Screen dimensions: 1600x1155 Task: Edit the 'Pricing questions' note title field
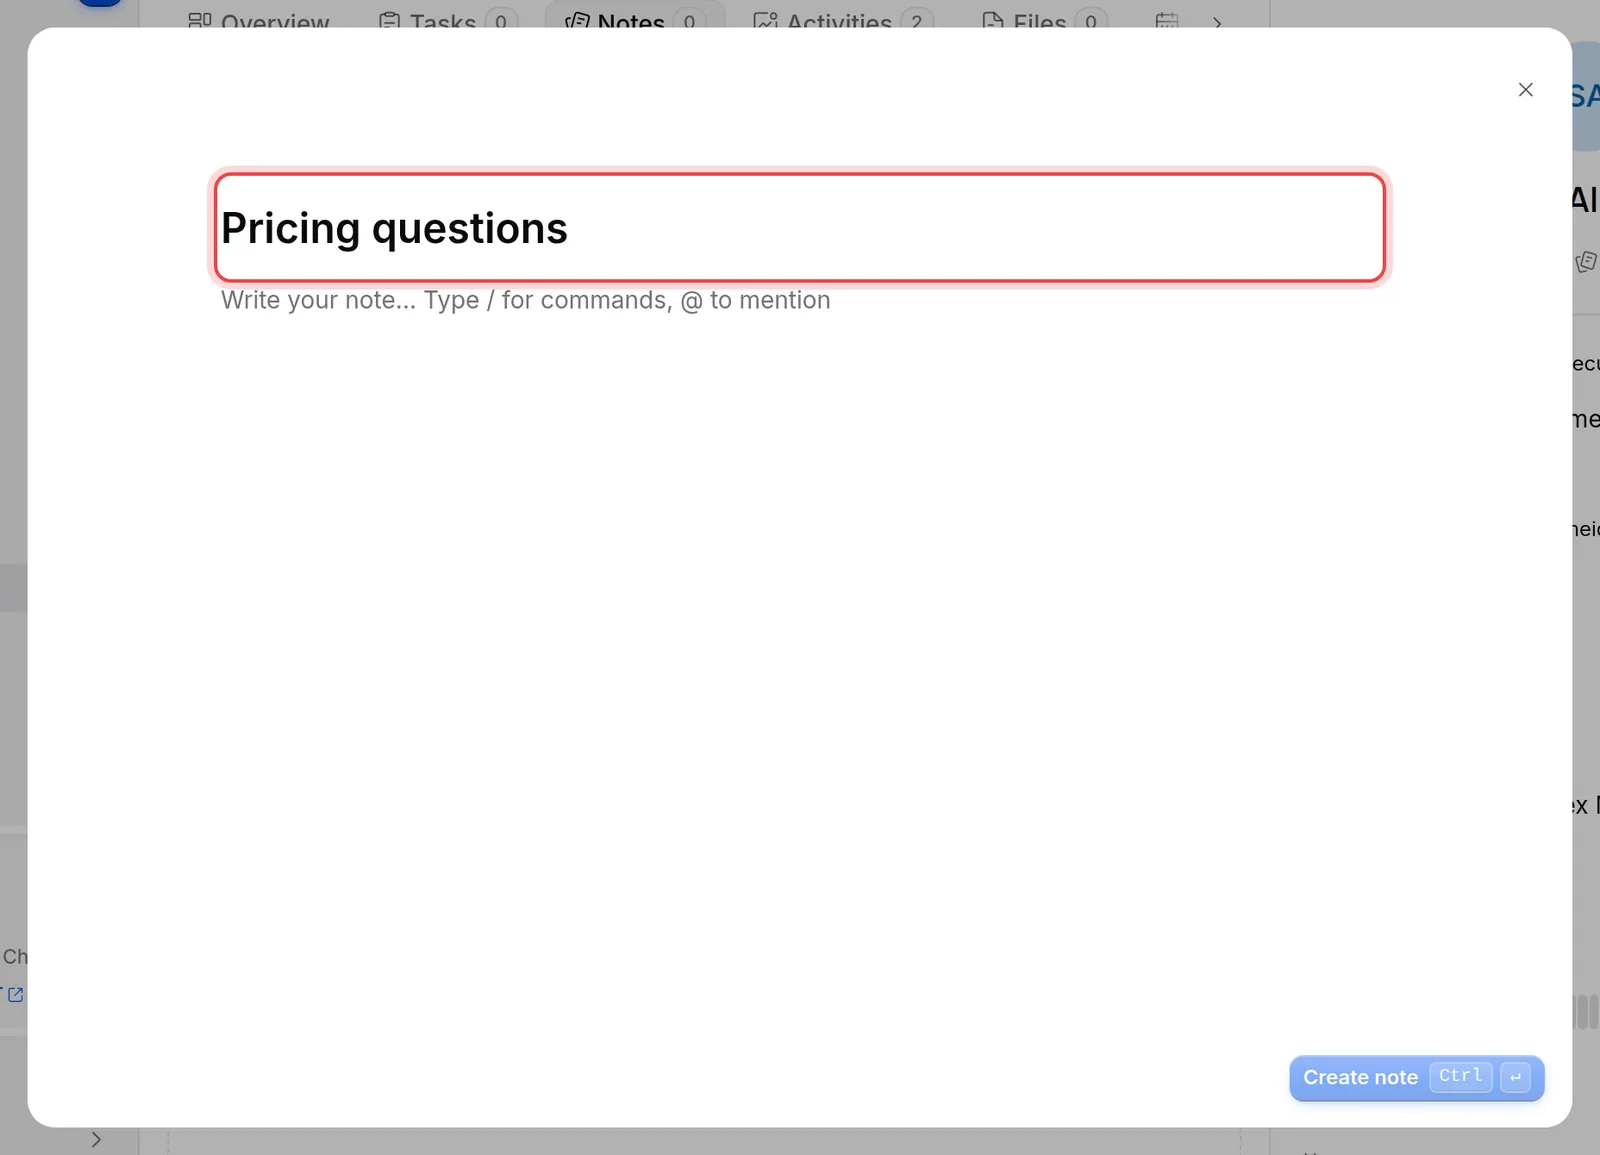pos(799,228)
